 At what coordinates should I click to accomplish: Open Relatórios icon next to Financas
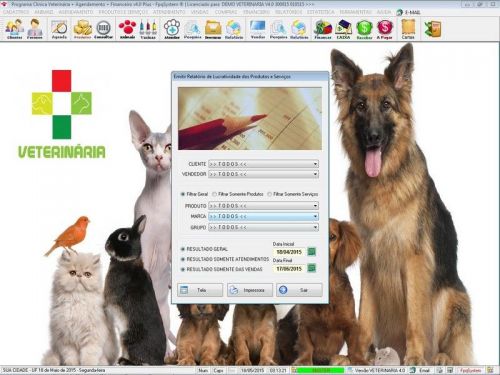(x=299, y=29)
